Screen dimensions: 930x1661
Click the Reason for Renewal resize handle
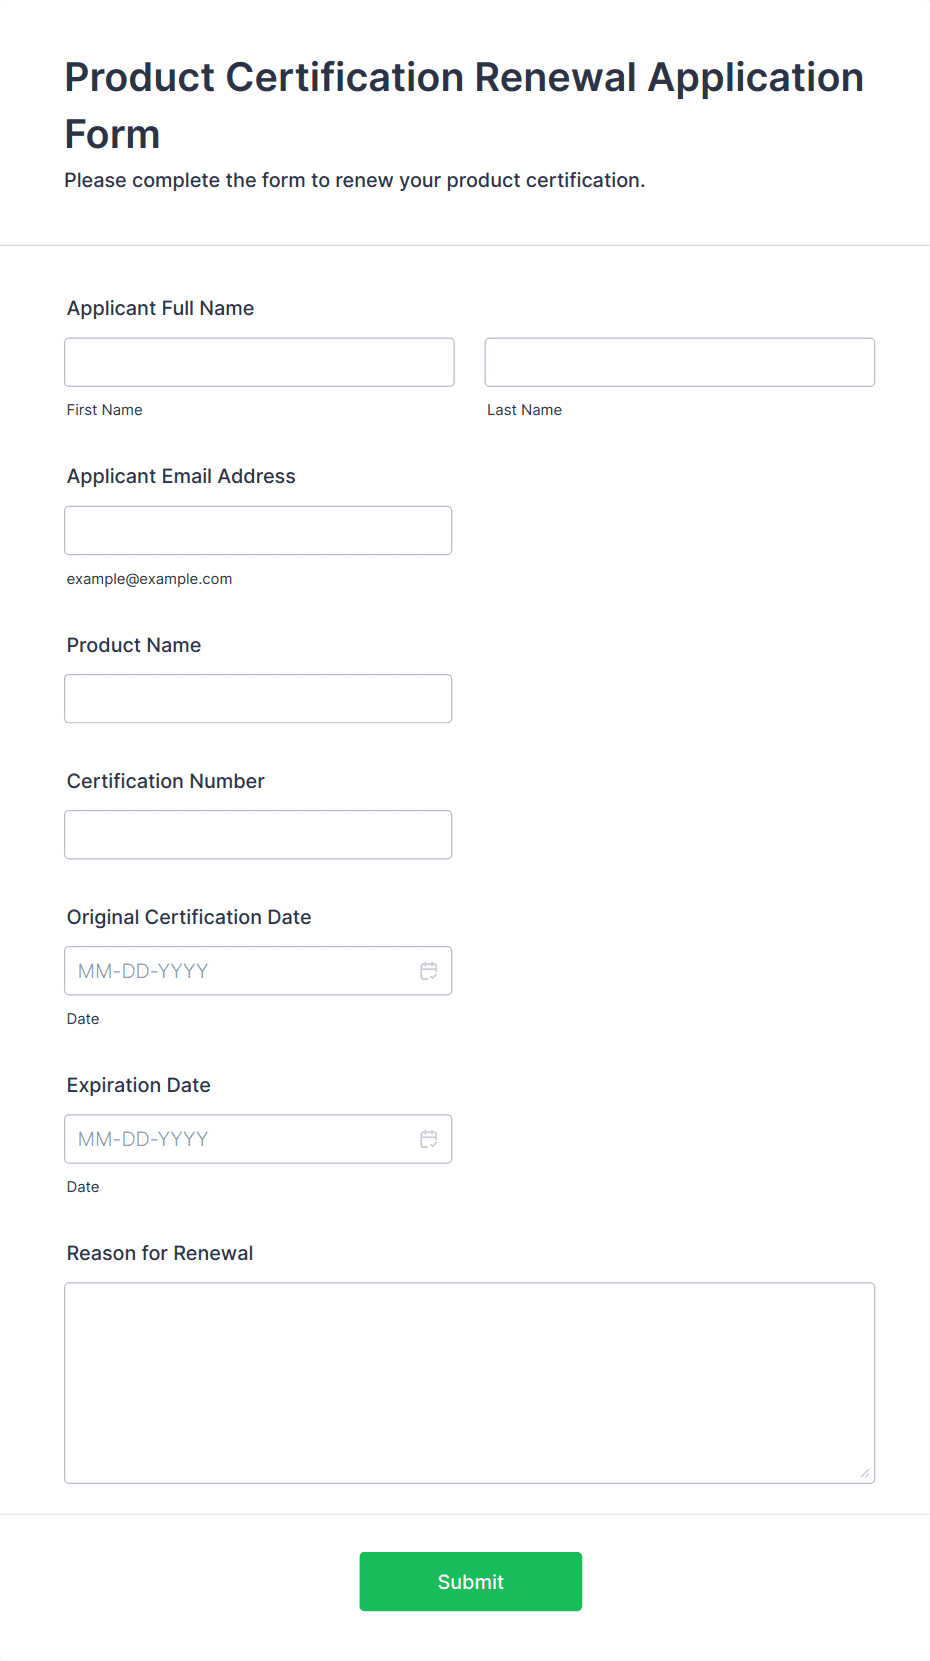tap(864, 1473)
